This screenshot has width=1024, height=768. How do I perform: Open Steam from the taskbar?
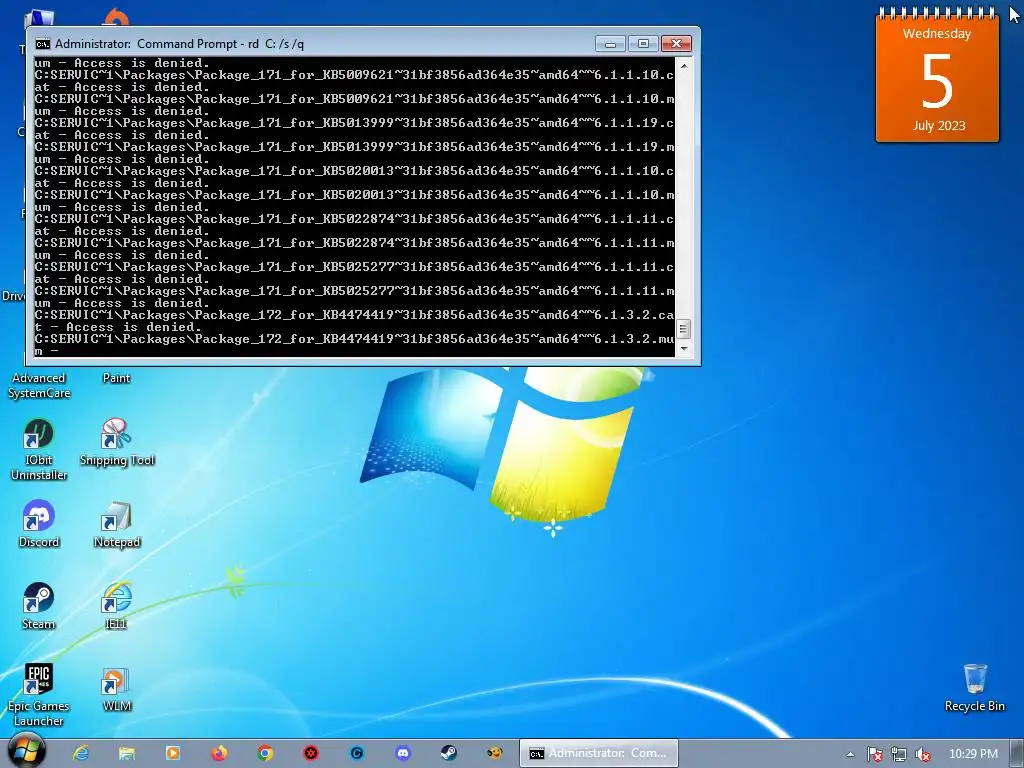(x=449, y=753)
